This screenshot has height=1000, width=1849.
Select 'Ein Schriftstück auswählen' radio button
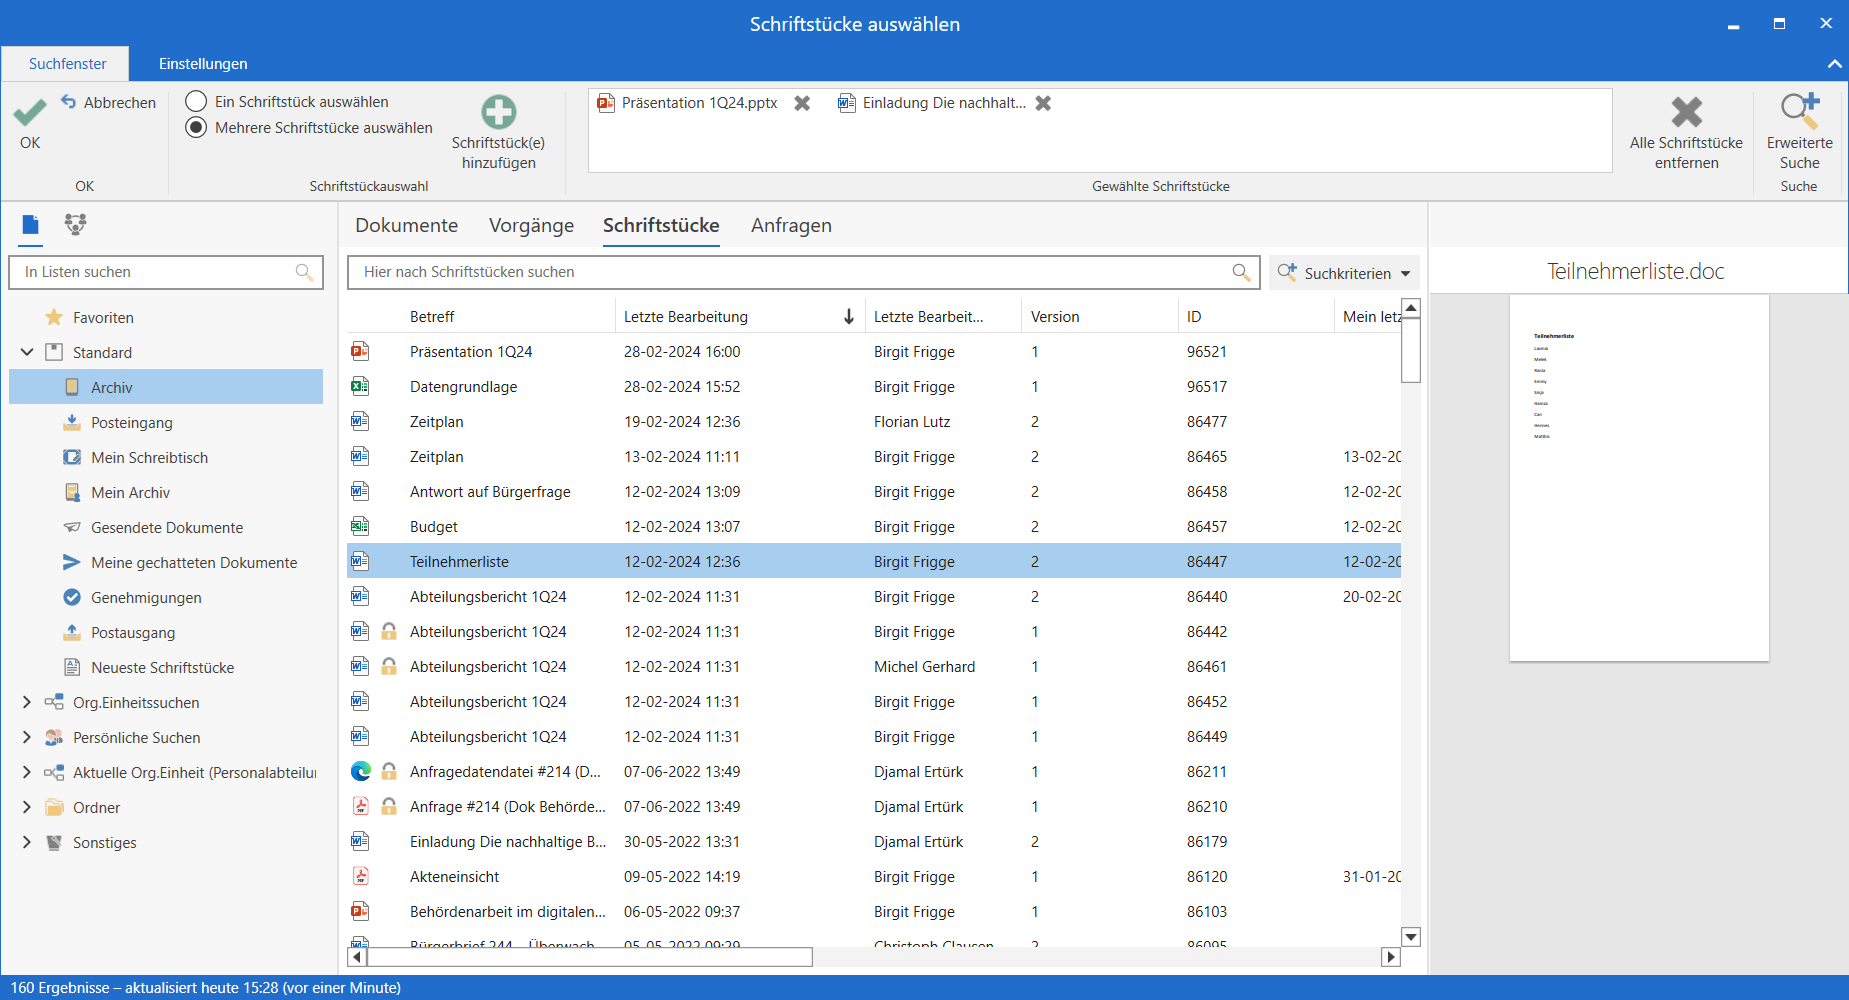pyautogui.click(x=197, y=101)
